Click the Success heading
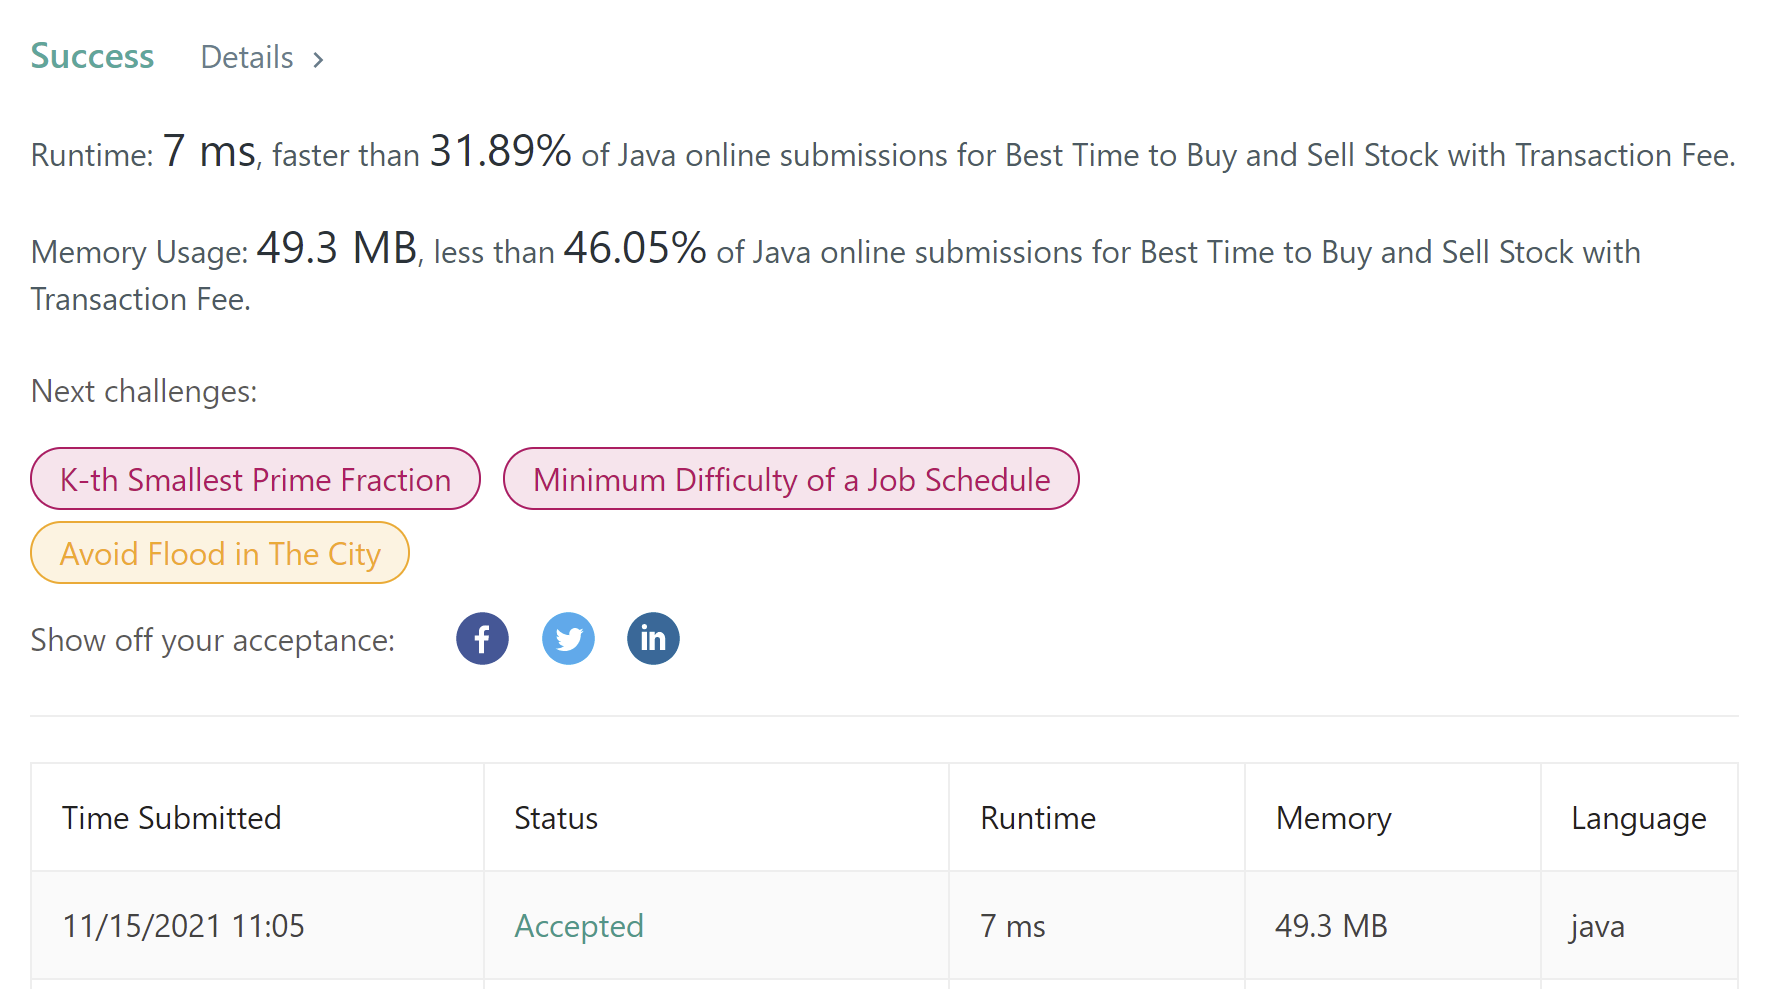The width and height of the screenshot is (1769, 989). 92,57
